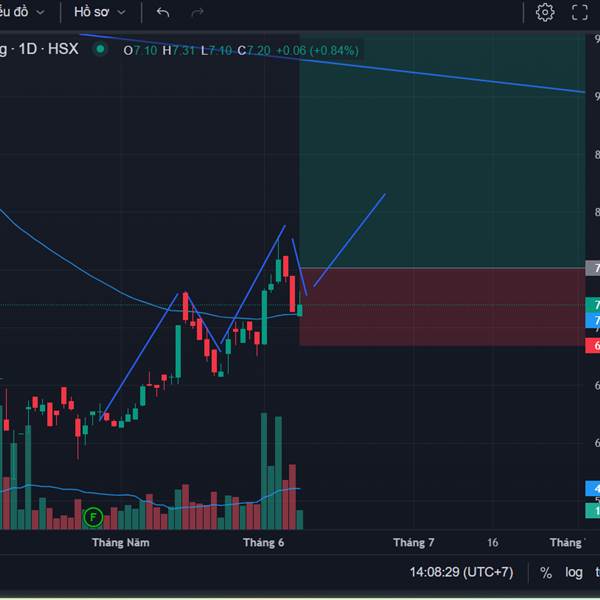Select the long descending blue trendline
Screen dimensions: 600x600
click(333, 63)
